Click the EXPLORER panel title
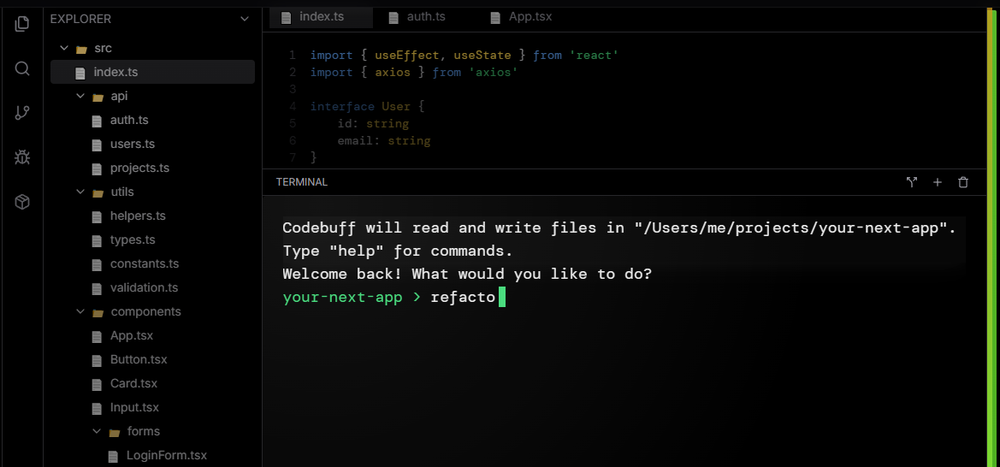The image size is (1000, 467). tap(80, 19)
